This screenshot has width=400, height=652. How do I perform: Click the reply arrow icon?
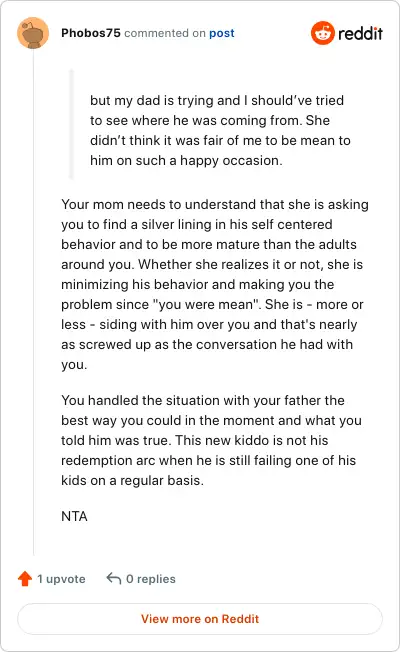coord(114,578)
